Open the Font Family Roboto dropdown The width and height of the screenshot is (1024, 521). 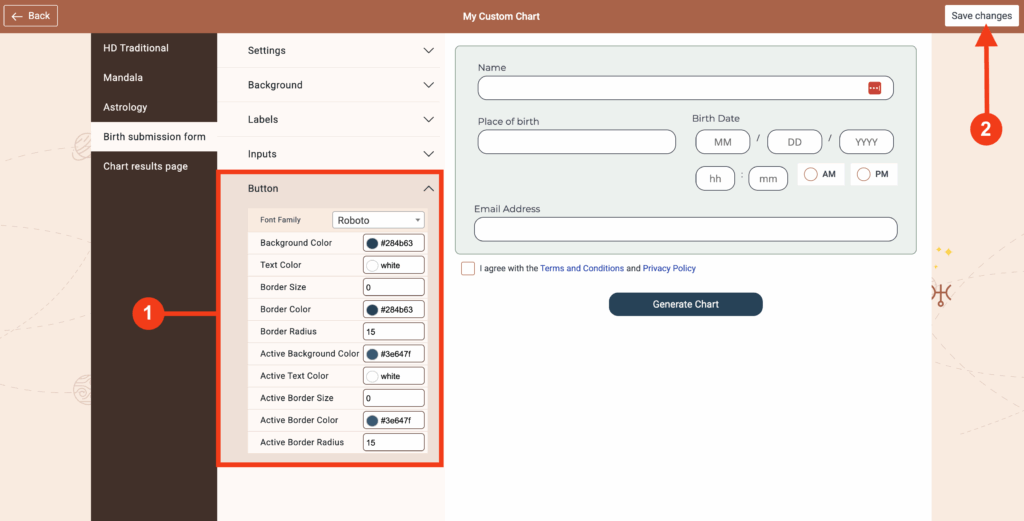(378, 220)
